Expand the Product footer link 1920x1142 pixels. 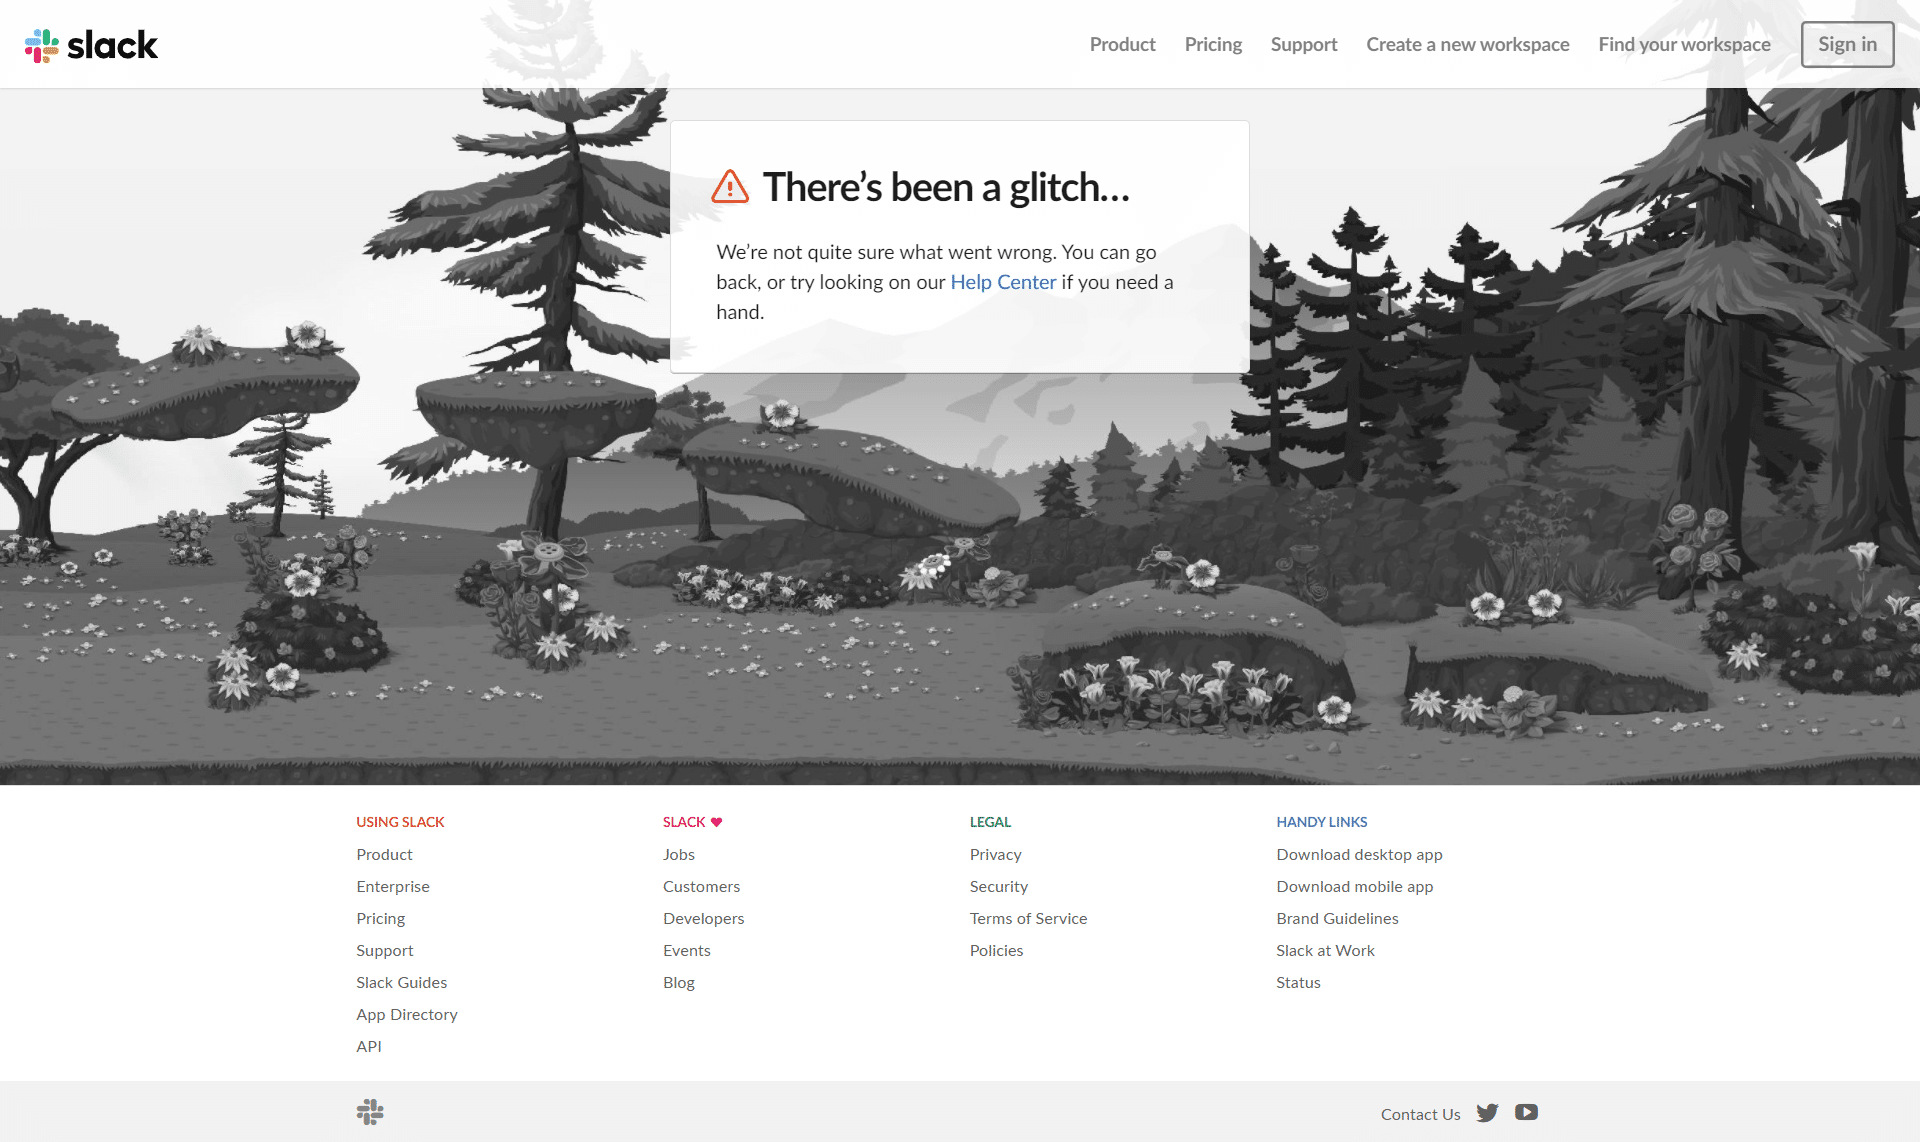pyautogui.click(x=385, y=854)
